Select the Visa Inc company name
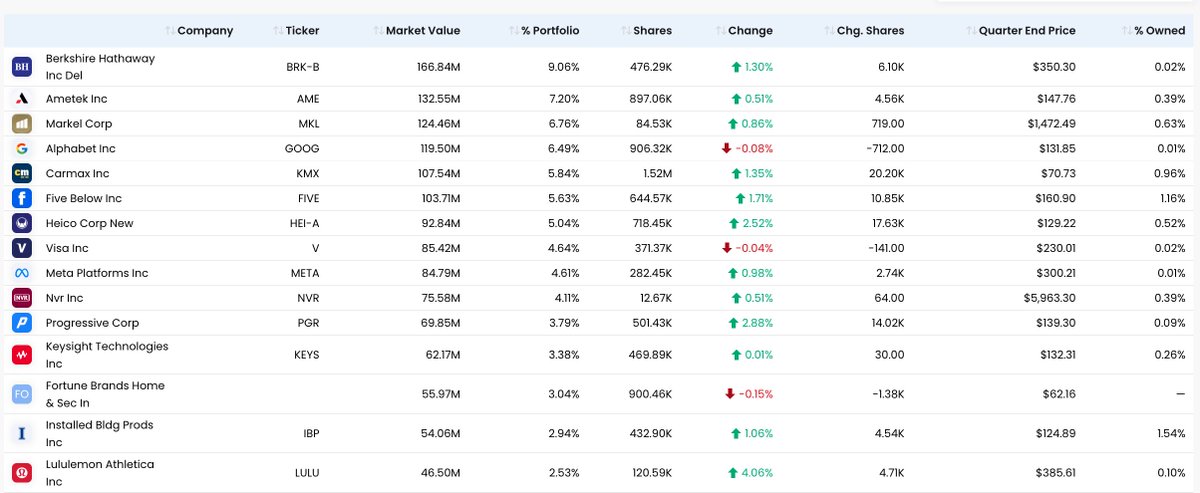The image size is (1200, 493). (67, 248)
